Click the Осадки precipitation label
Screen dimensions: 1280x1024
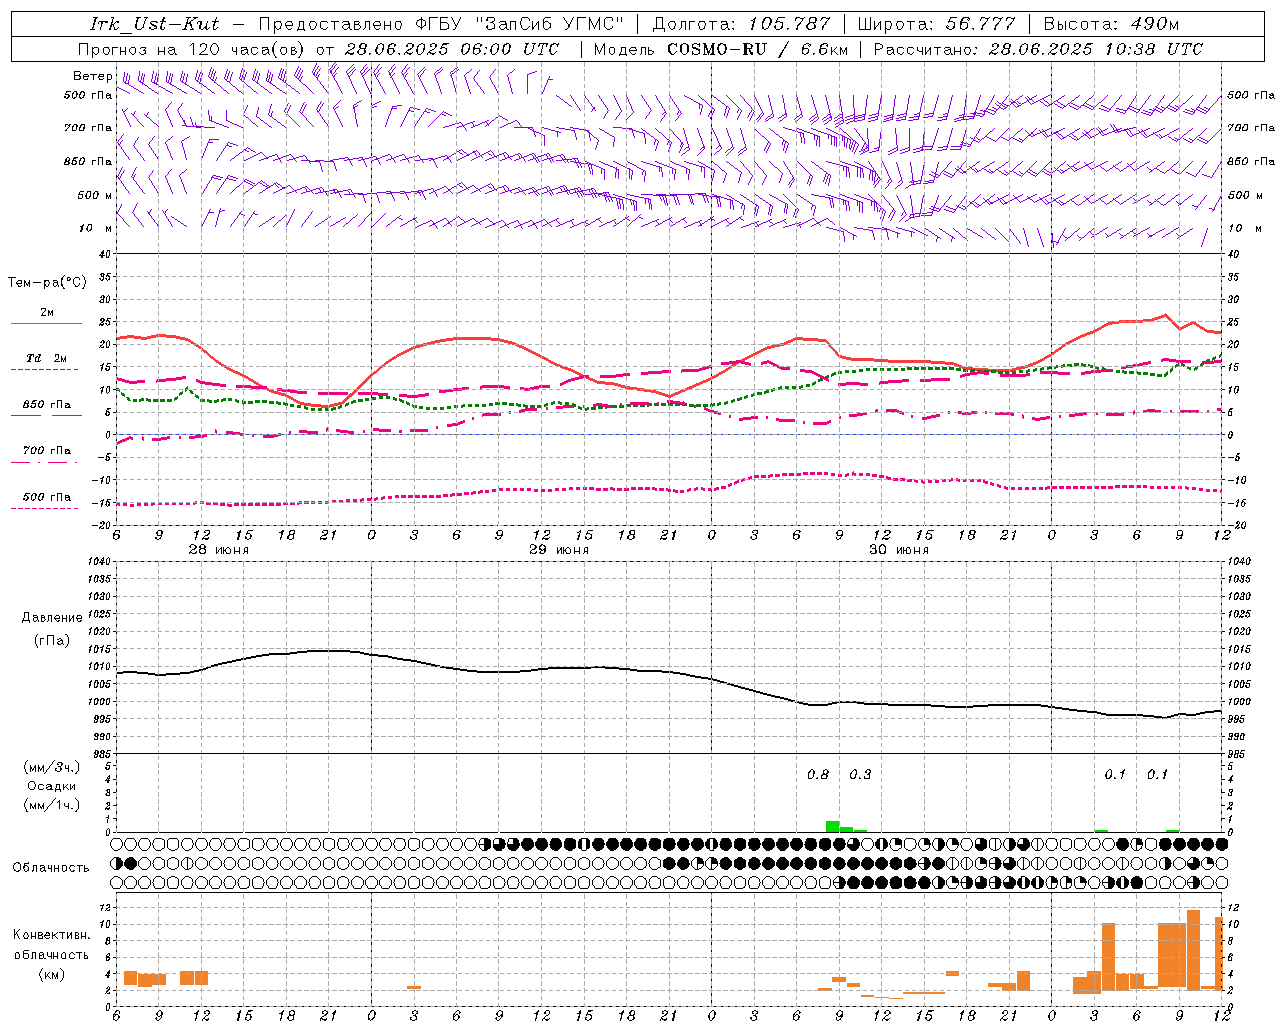pos(51,786)
